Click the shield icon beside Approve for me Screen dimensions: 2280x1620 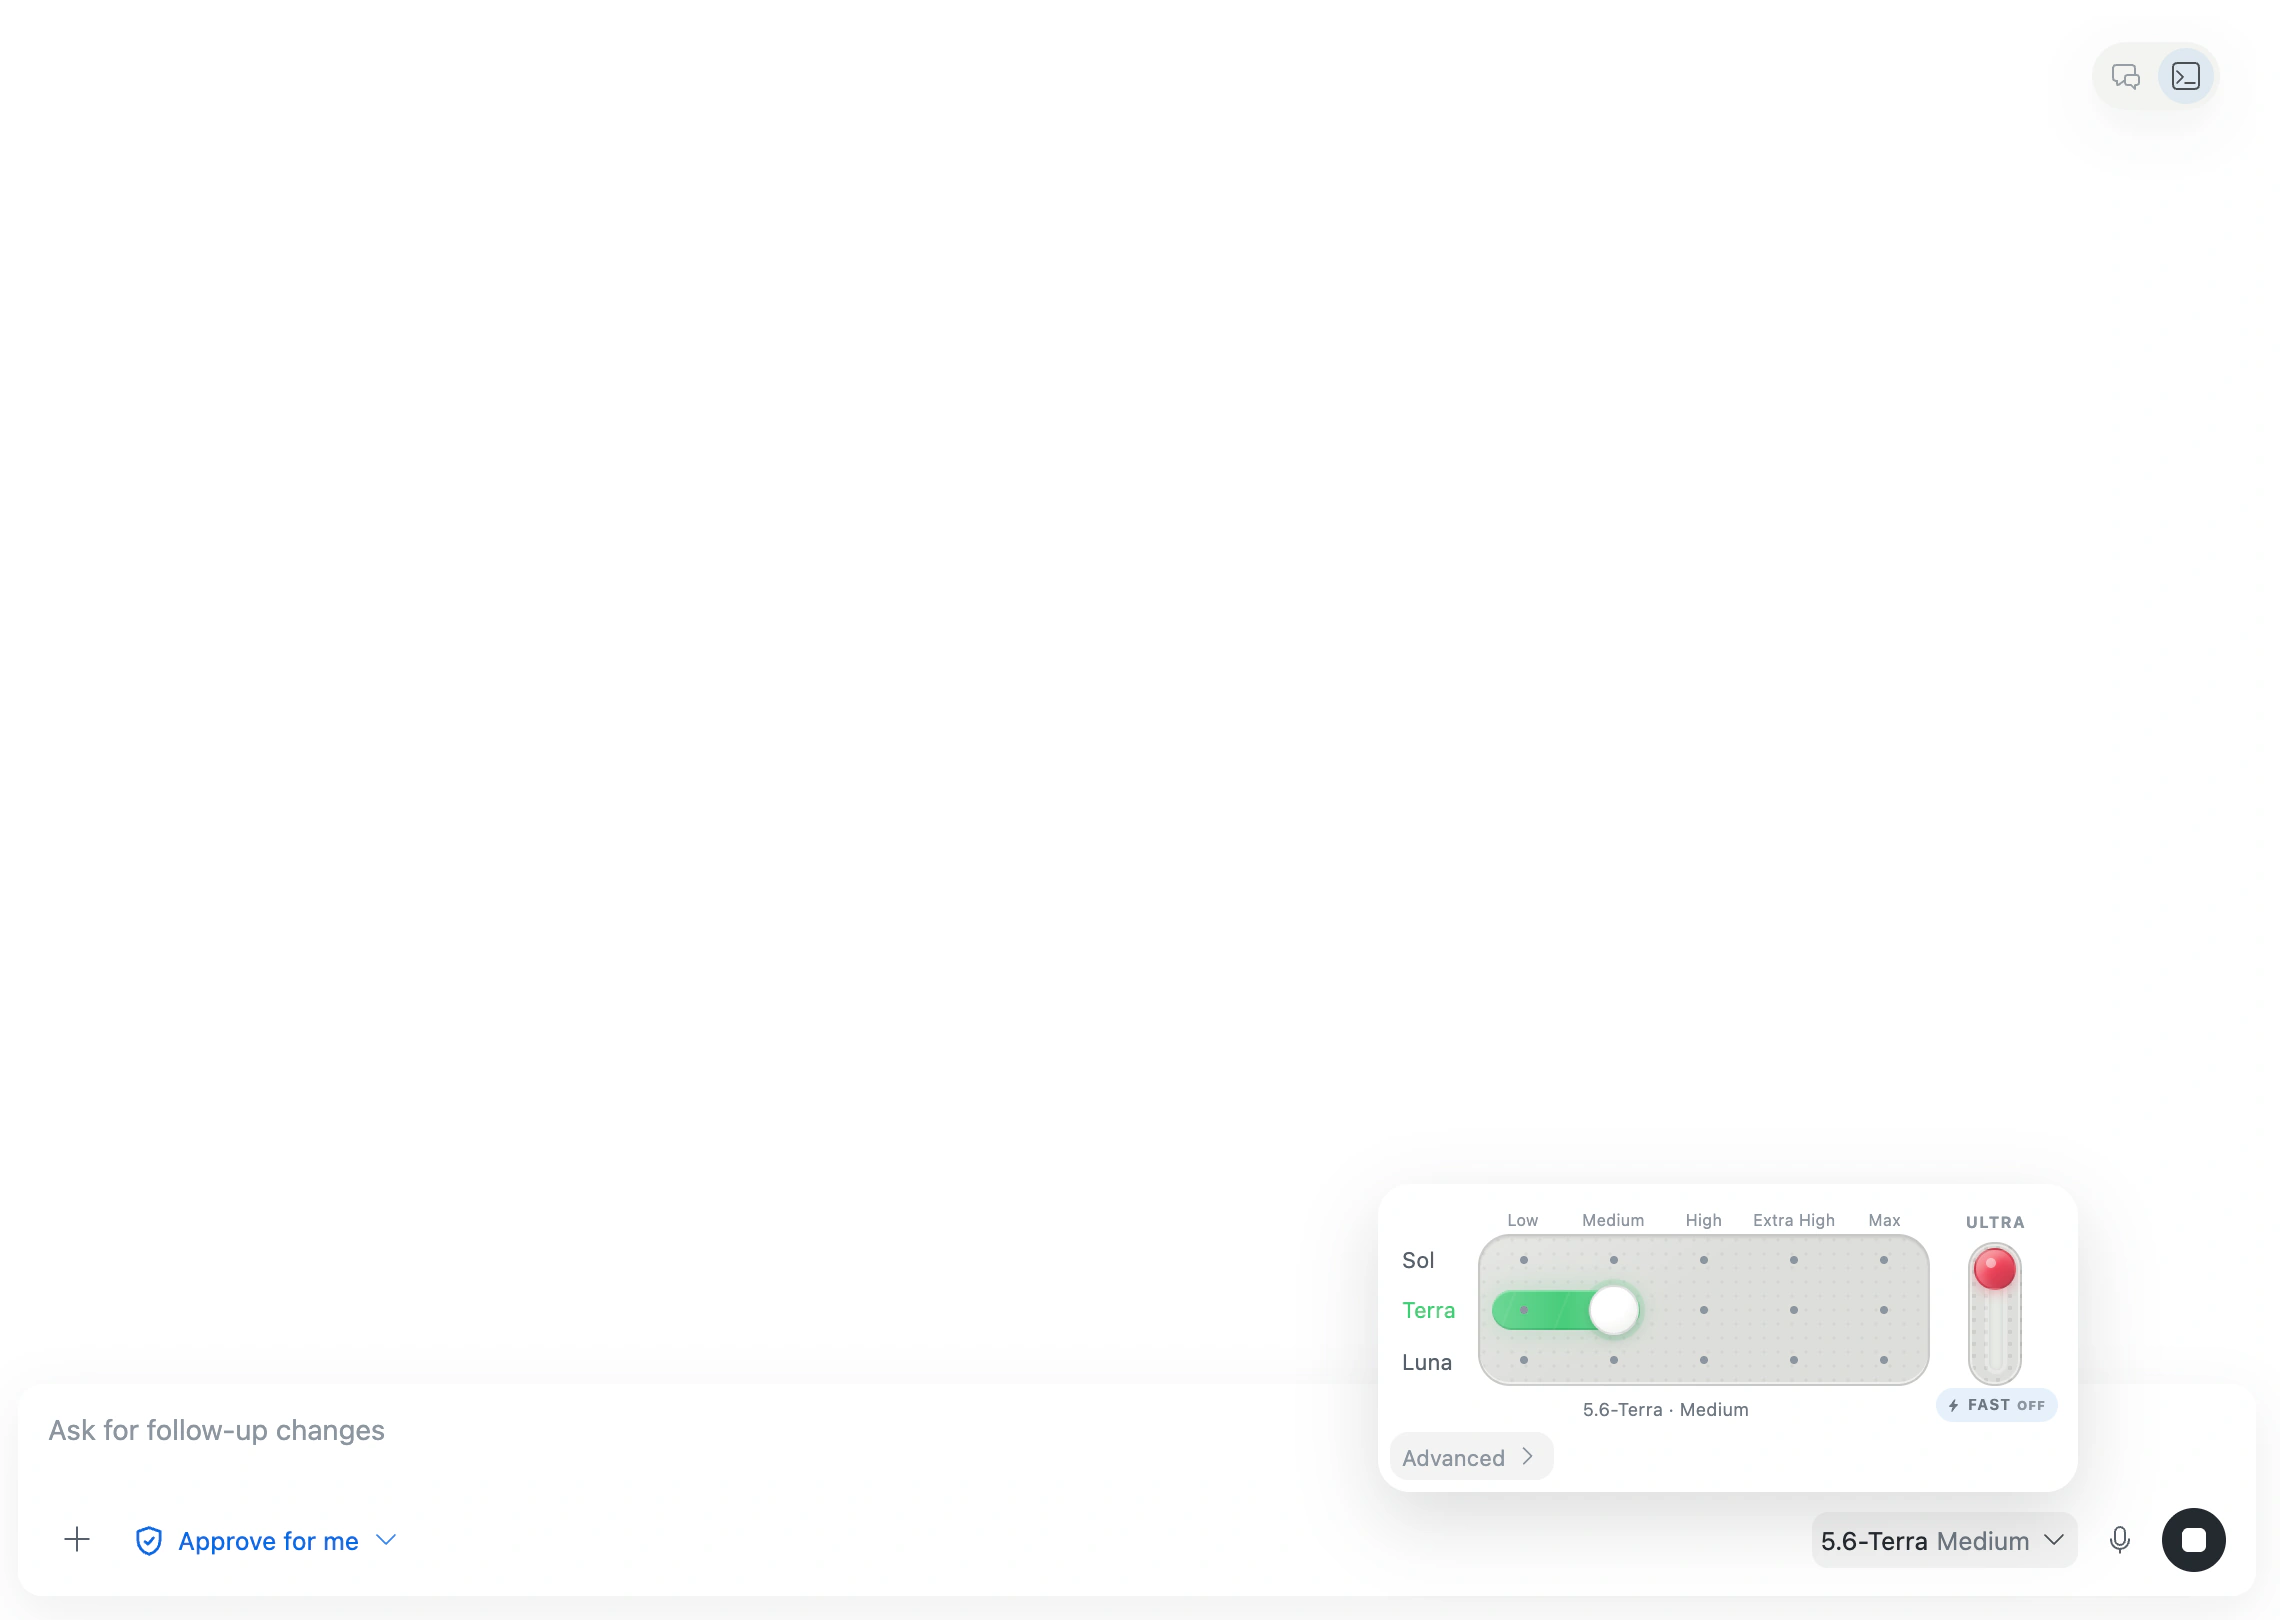[149, 1541]
